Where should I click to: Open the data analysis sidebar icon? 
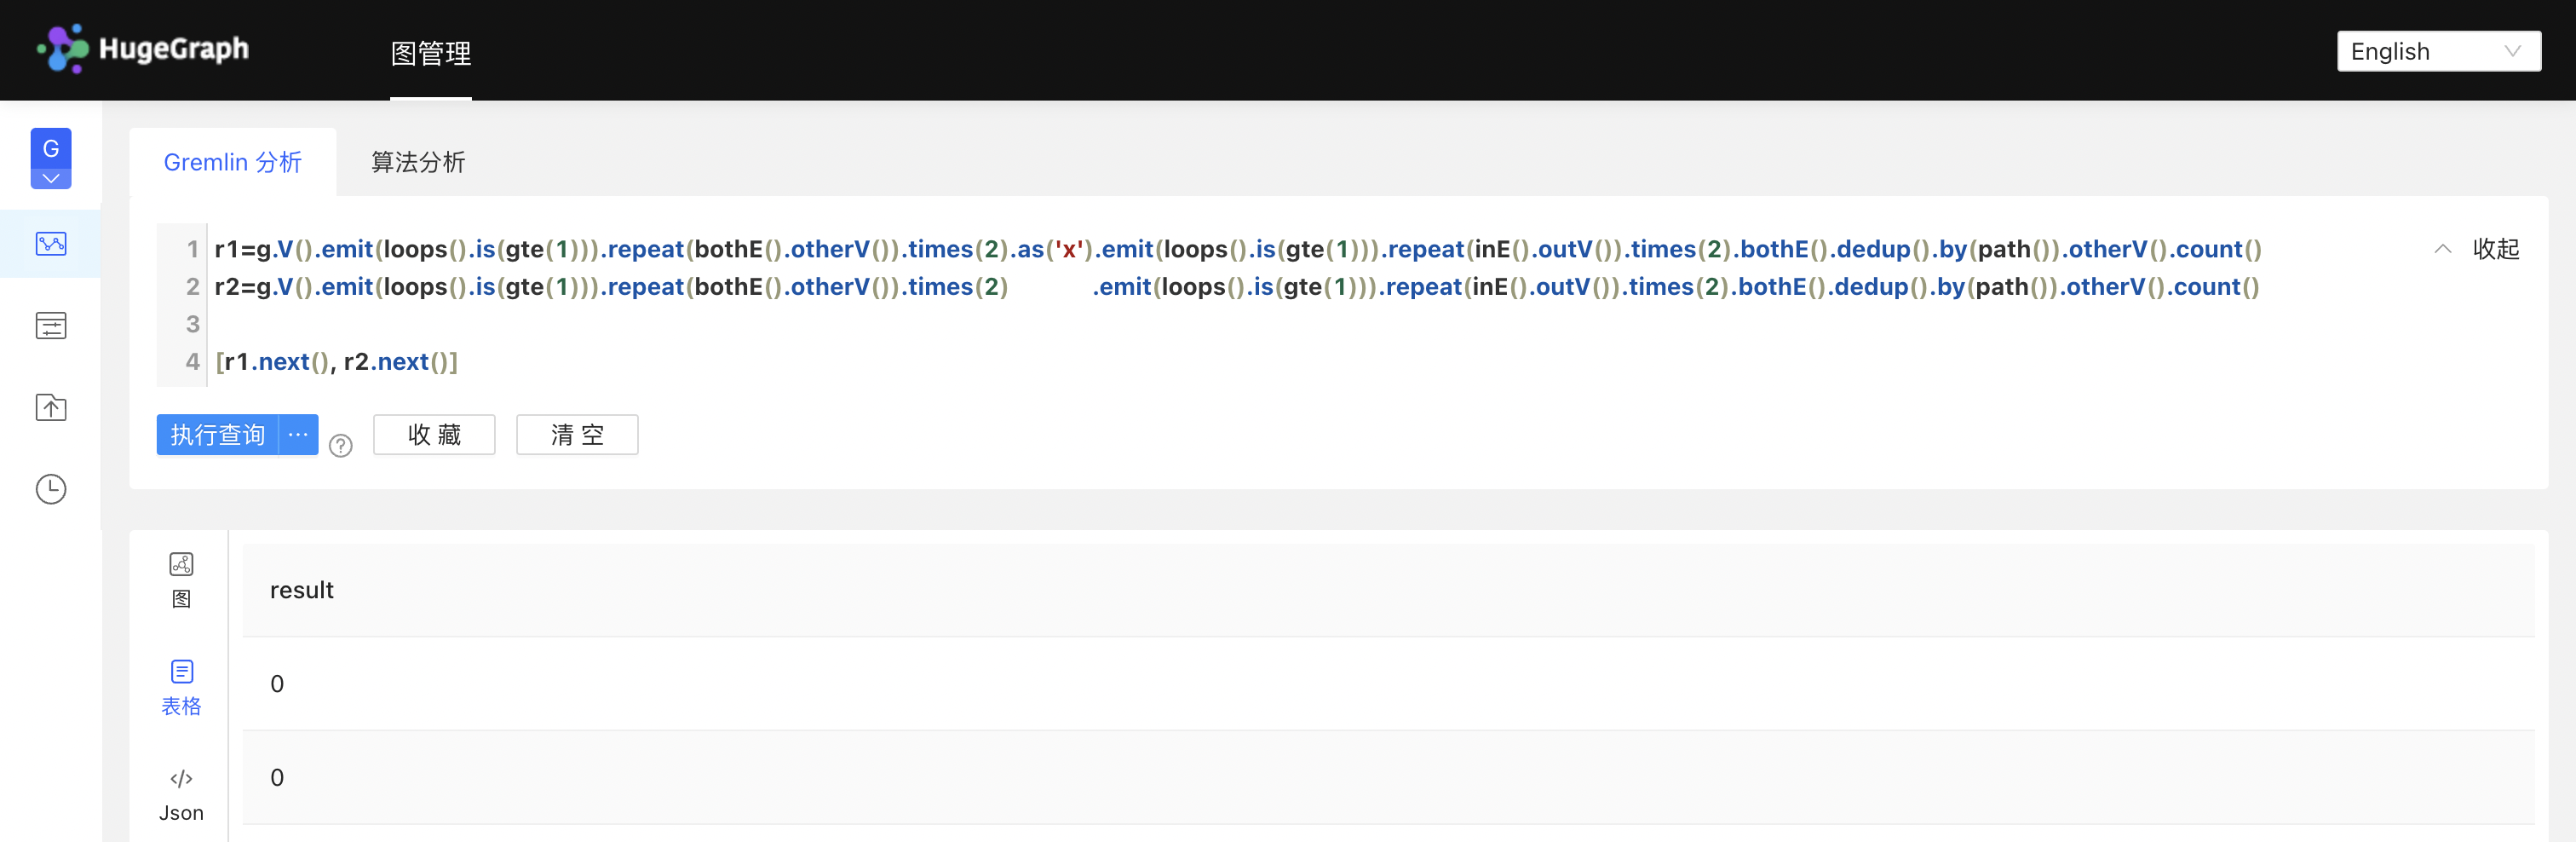(51, 243)
